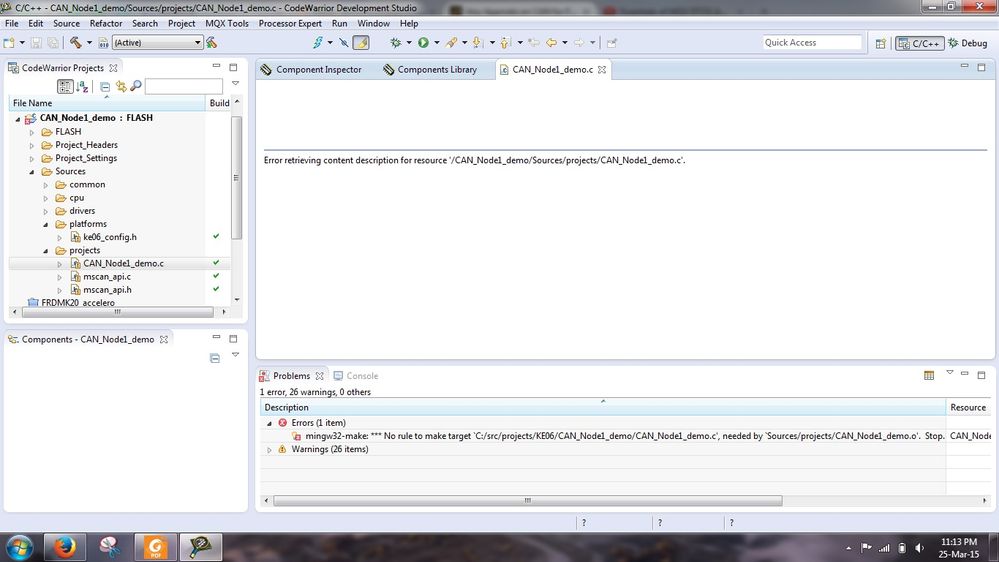The image size is (999, 562).
Task: Click the Save toolbar icon
Action: point(36,43)
